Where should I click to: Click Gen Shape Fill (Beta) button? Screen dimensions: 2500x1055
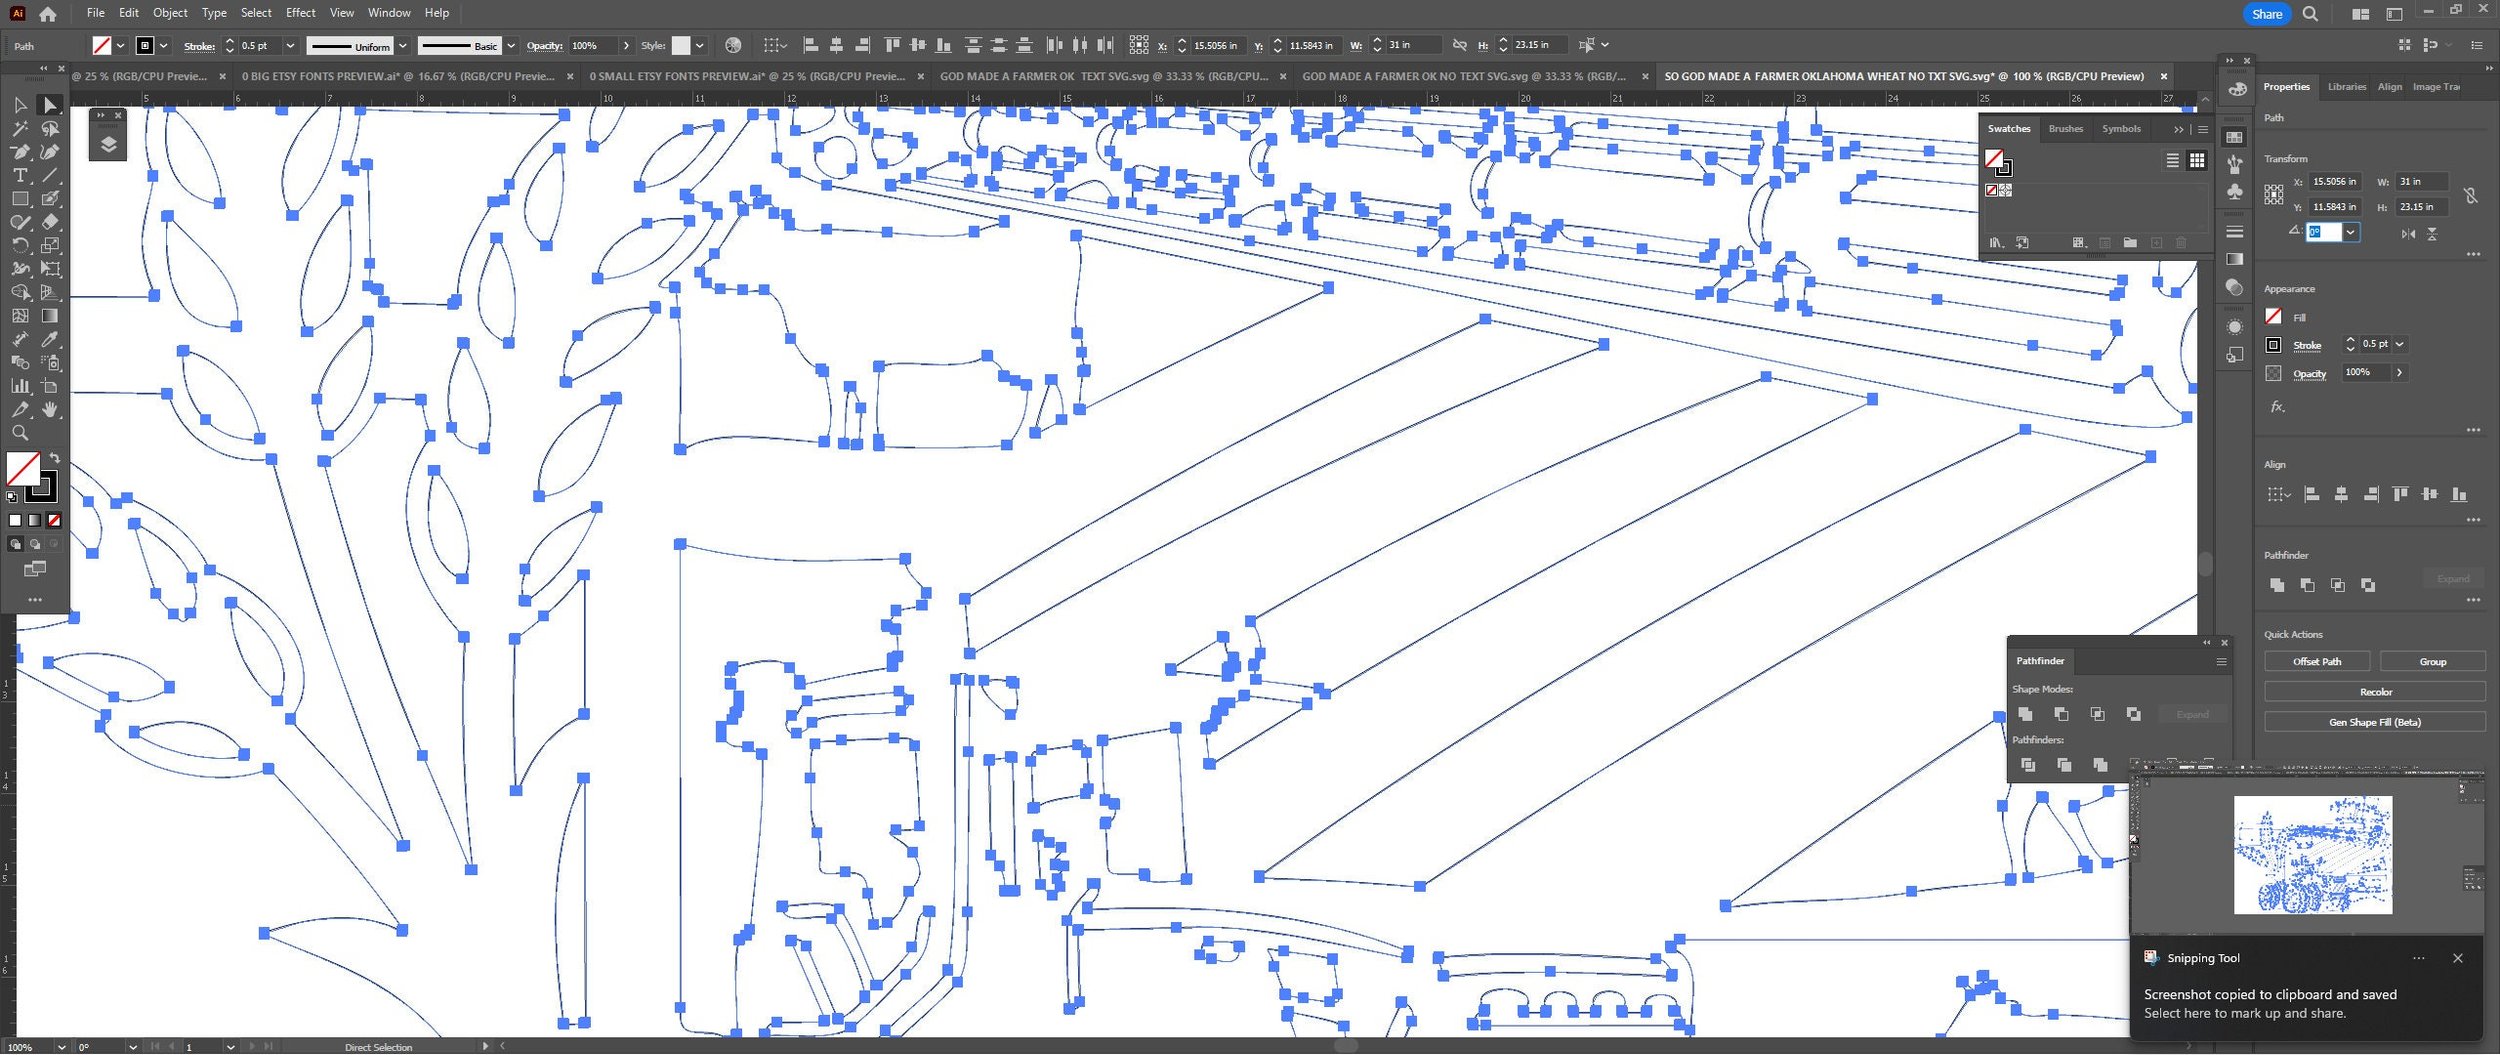click(2375, 722)
